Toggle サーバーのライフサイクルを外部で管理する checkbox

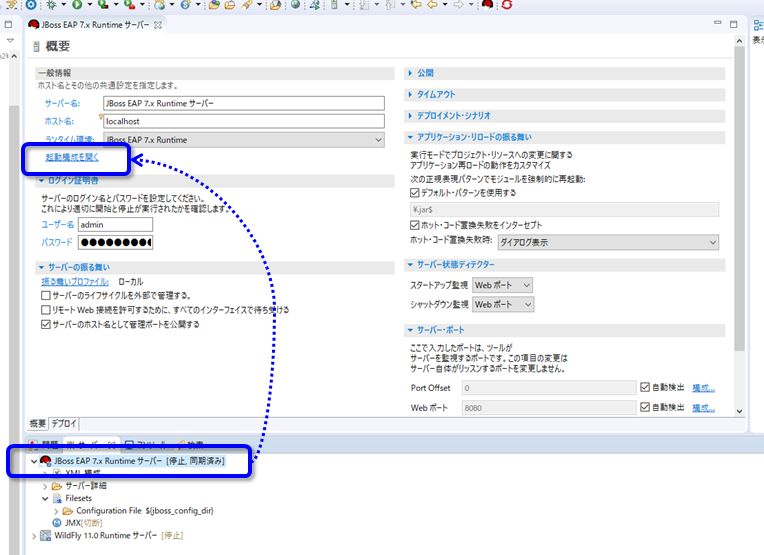click(46, 295)
